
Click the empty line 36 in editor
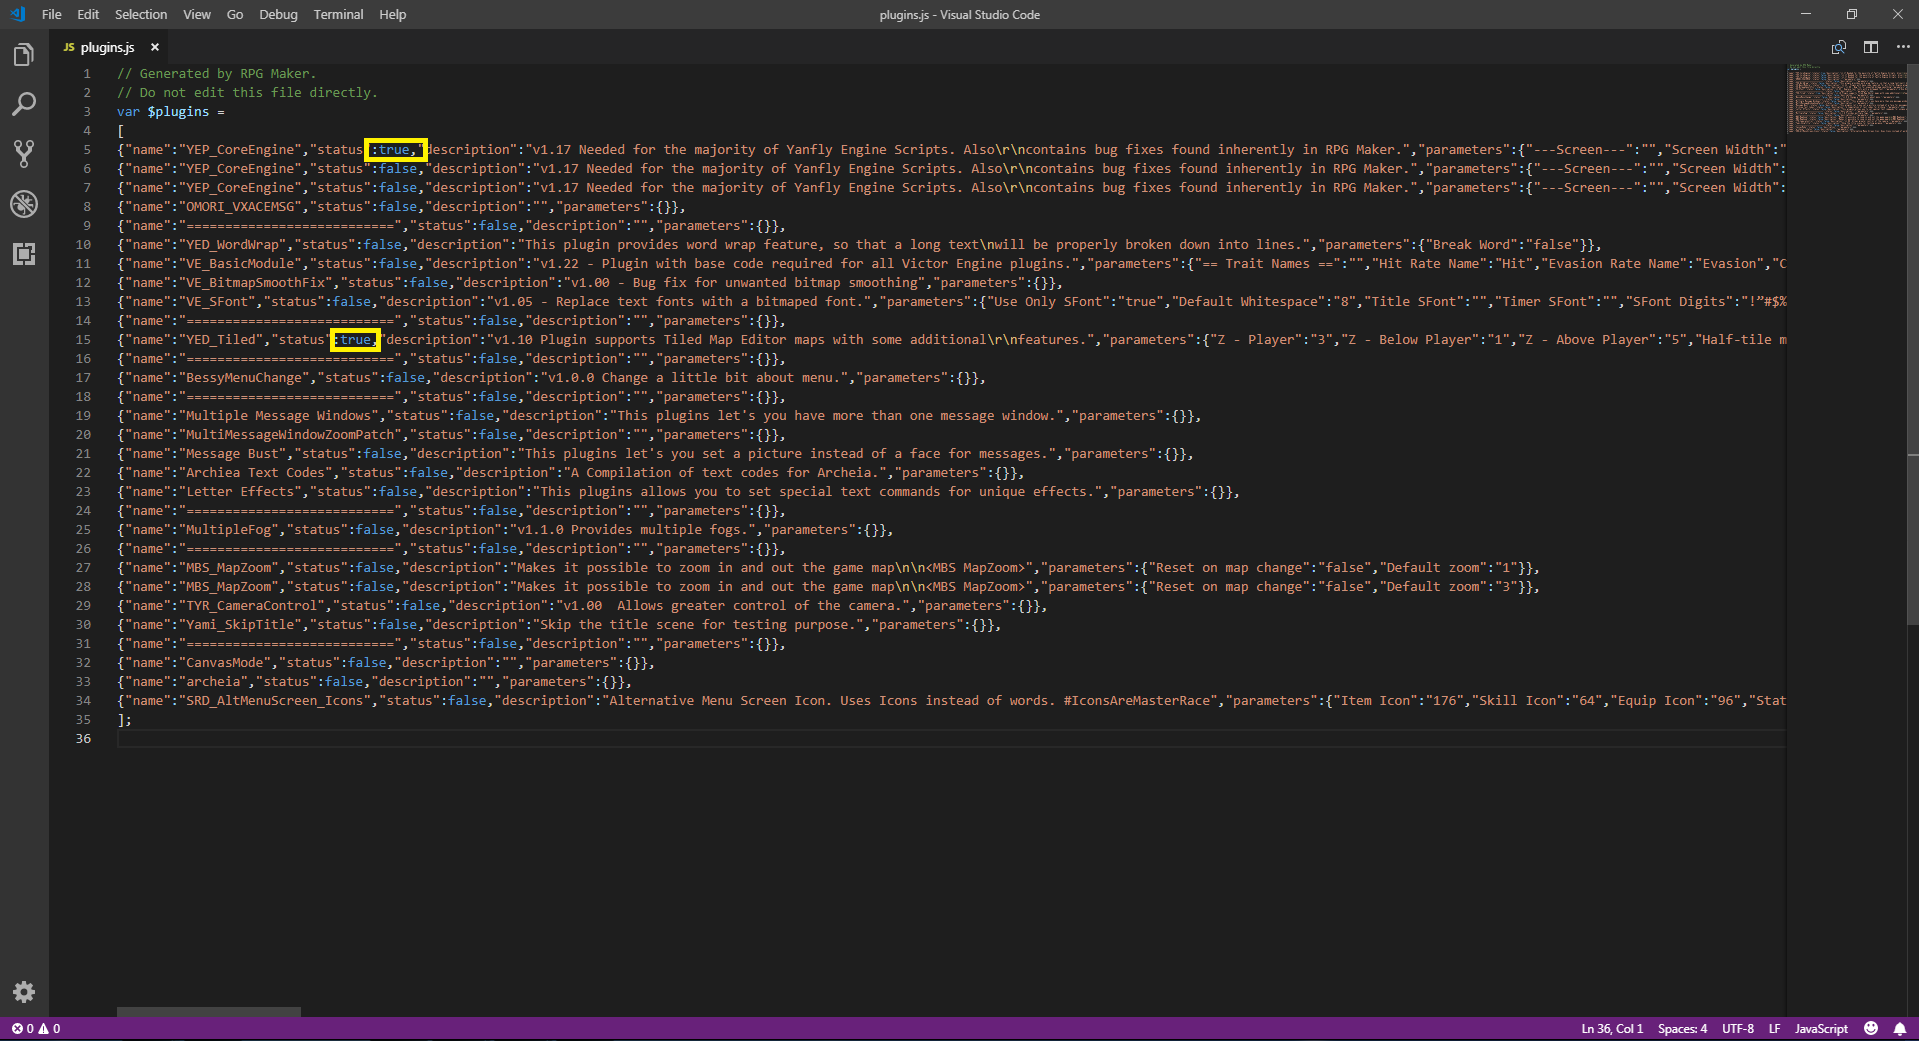click(x=951, y=739)
